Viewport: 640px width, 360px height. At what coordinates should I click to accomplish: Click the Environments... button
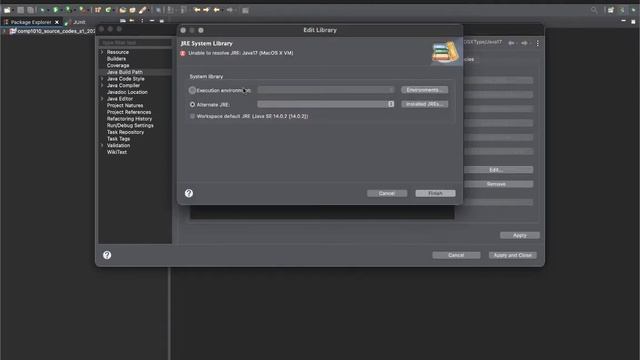pyautogui.click(x=424, y=90)
